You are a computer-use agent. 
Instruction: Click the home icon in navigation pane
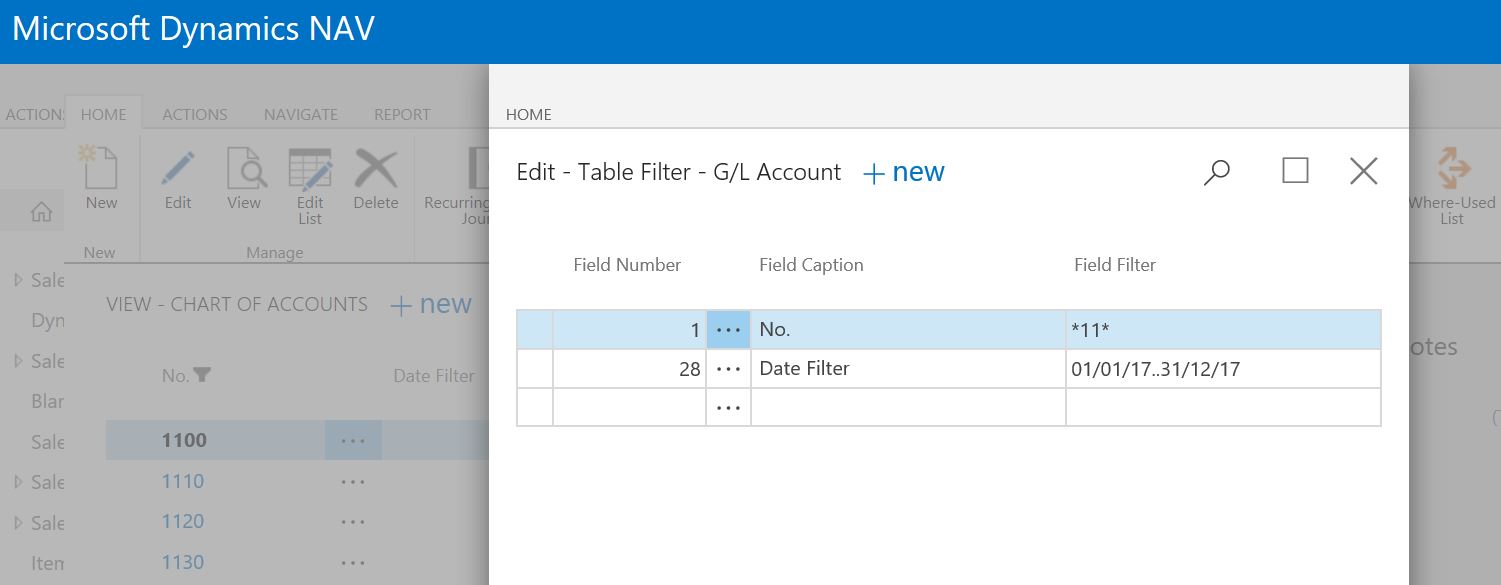(42, 211)
